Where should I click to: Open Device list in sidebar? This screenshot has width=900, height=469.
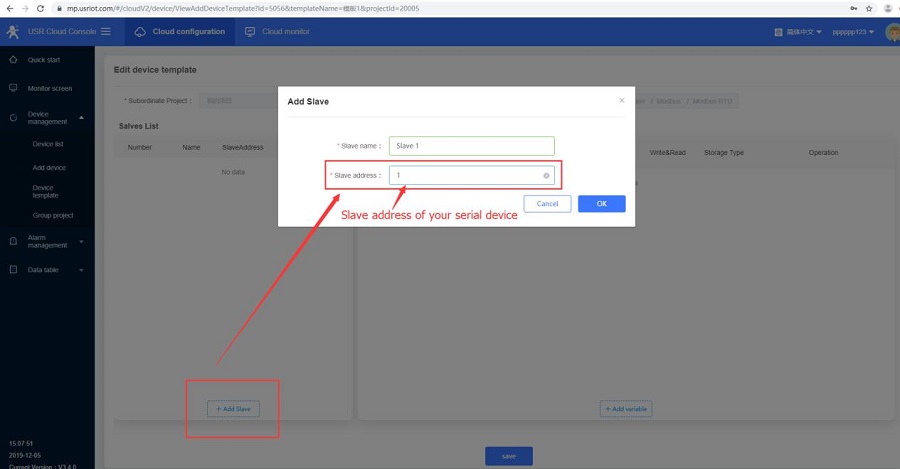(48, 144)
